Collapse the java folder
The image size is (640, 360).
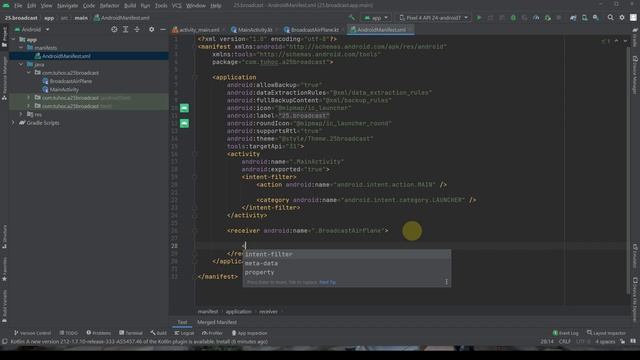[21, 64]
